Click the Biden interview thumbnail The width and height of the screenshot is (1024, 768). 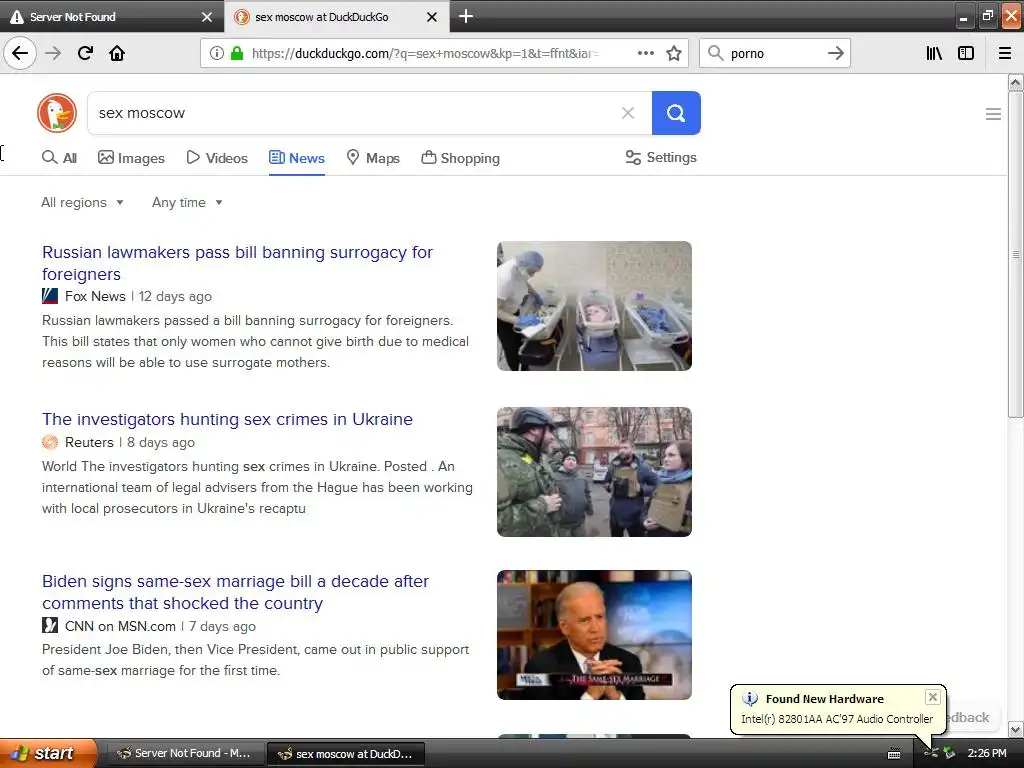[x=594, y=635]
